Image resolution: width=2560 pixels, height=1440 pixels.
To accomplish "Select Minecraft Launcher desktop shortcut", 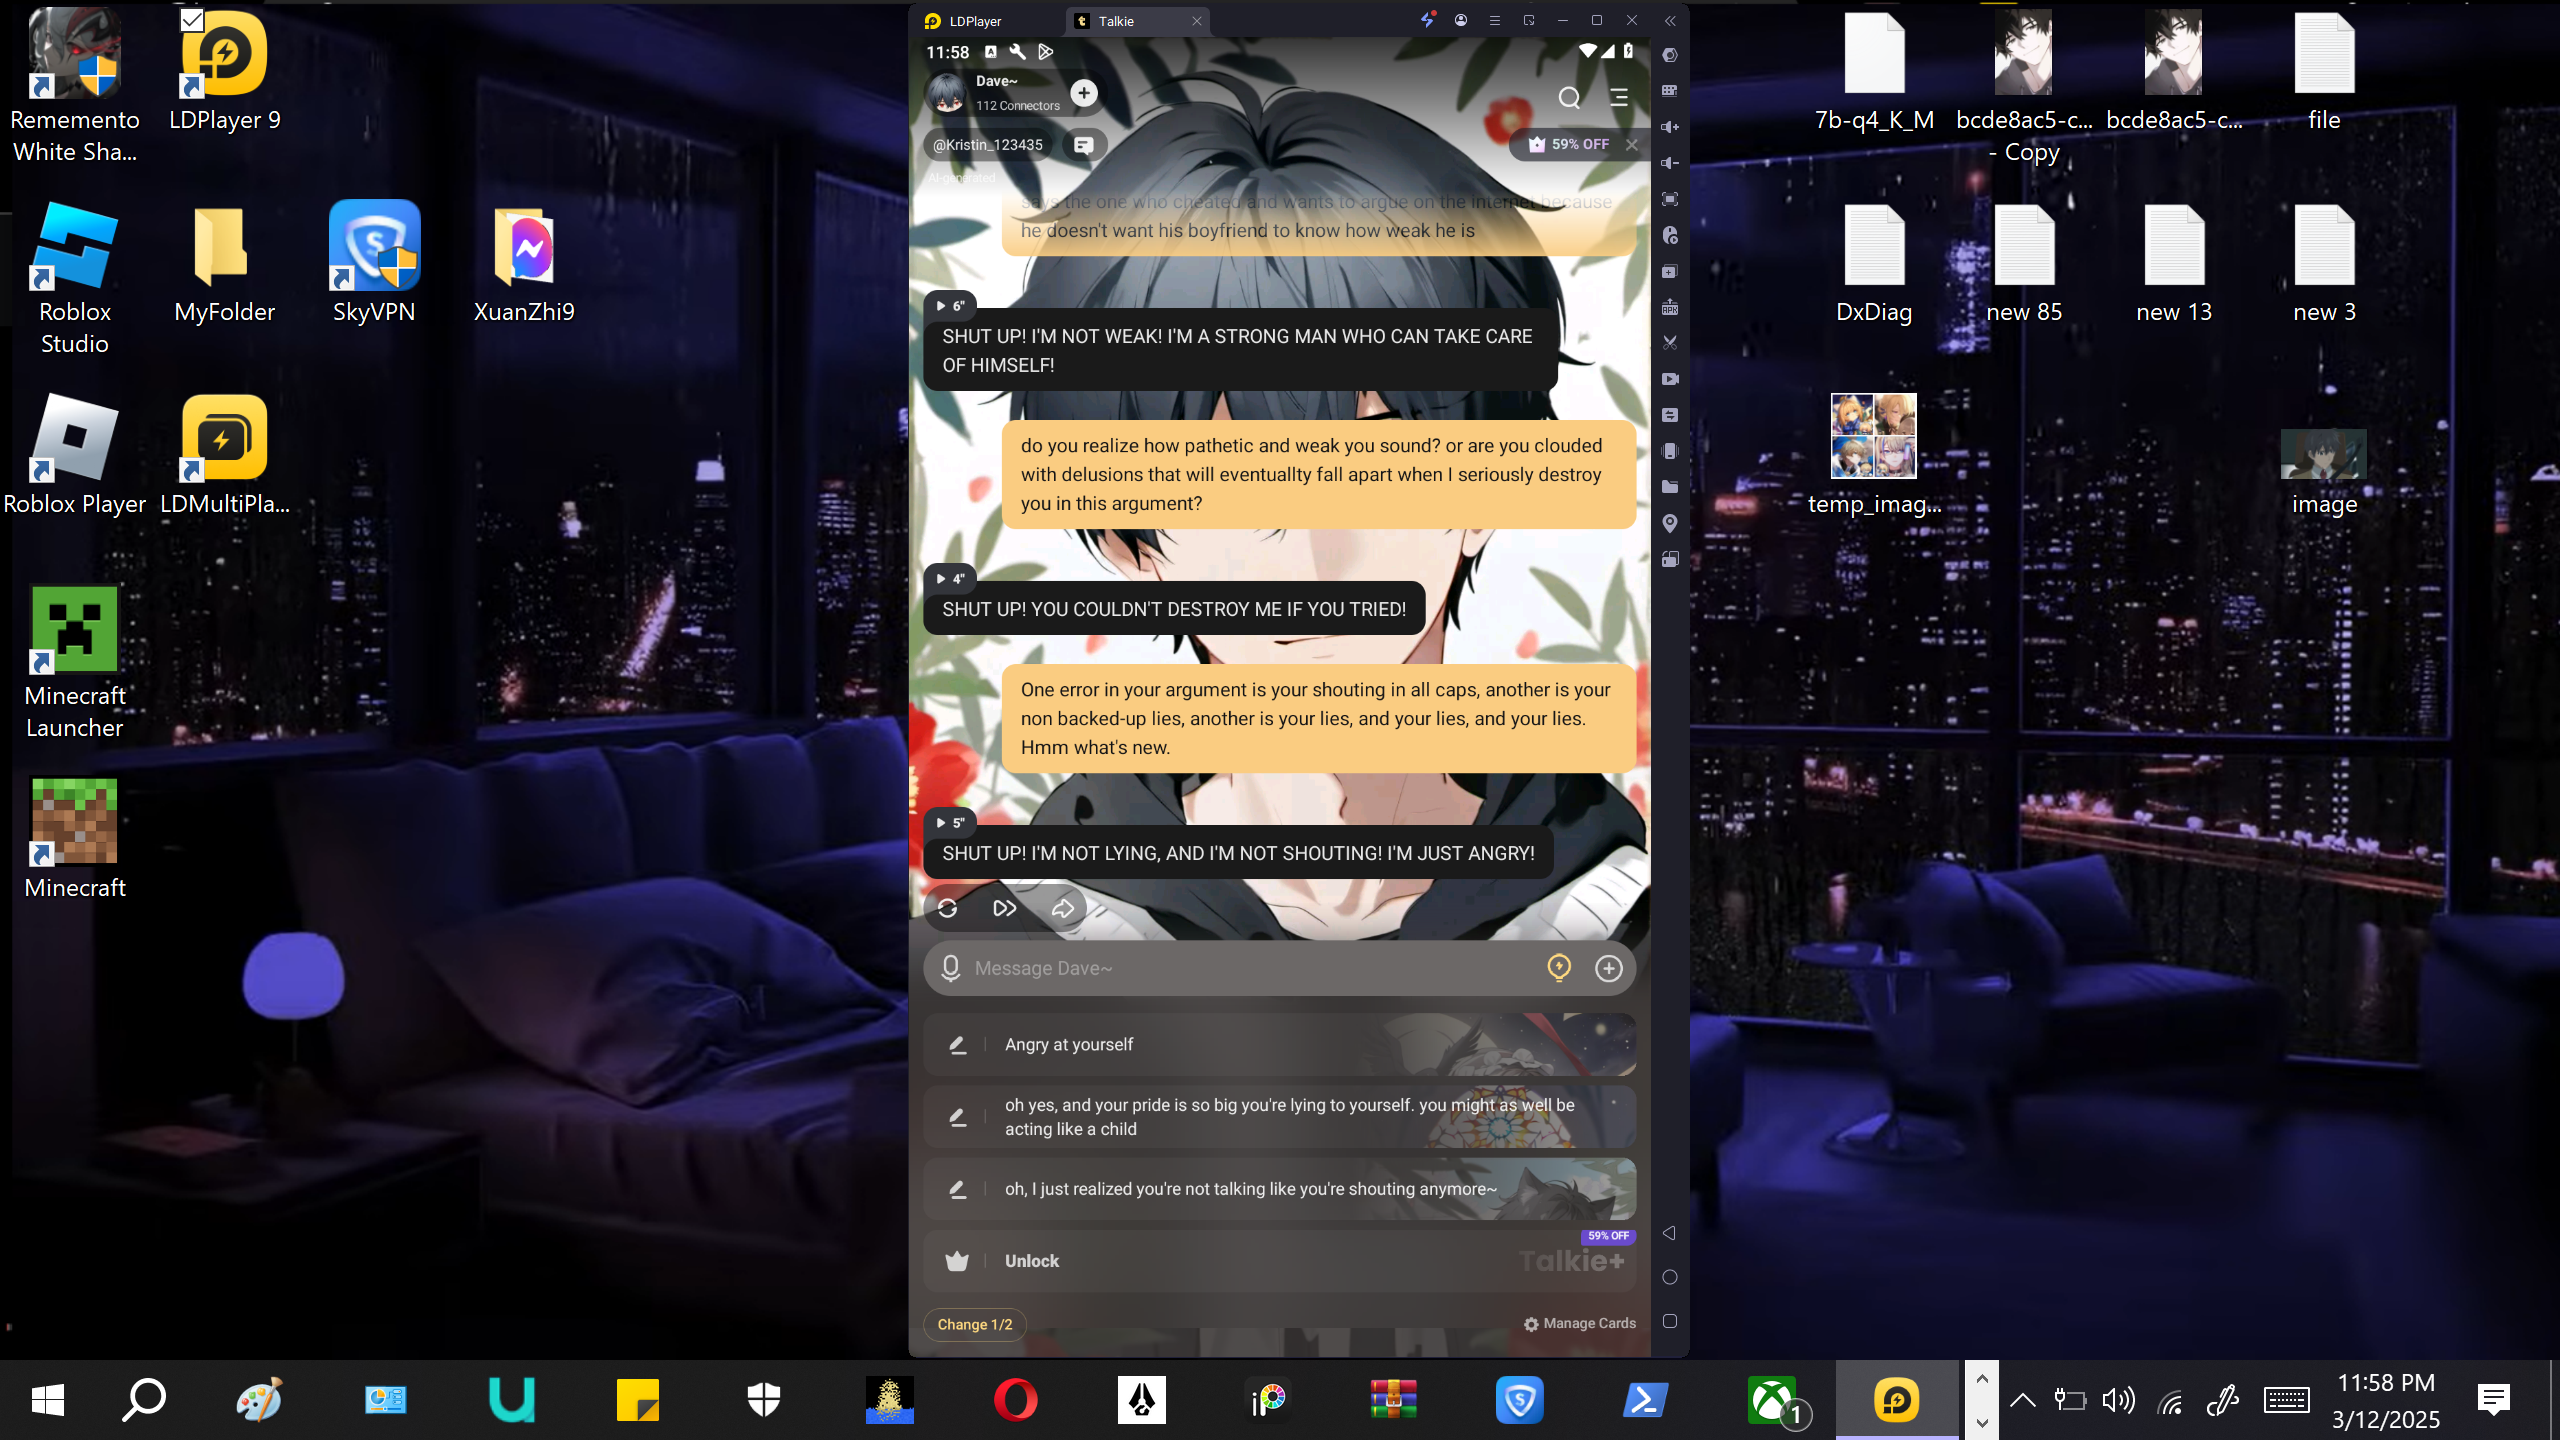I will click(75, 663).
